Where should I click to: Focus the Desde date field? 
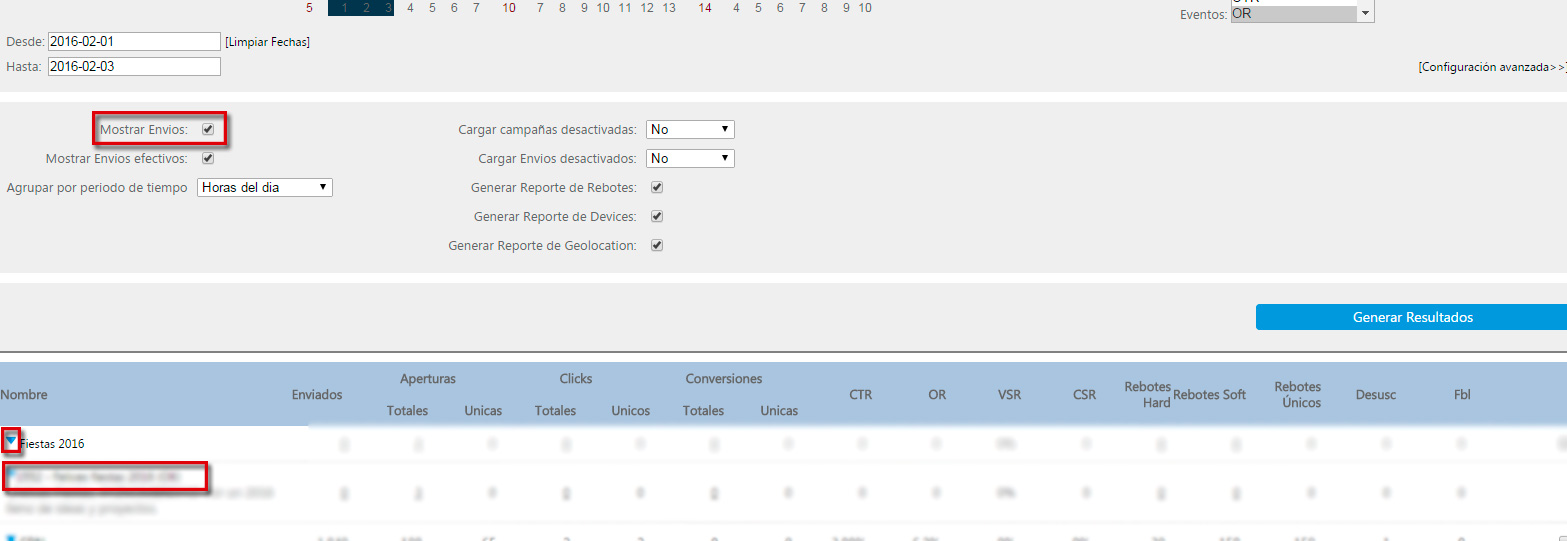(134, 41)
